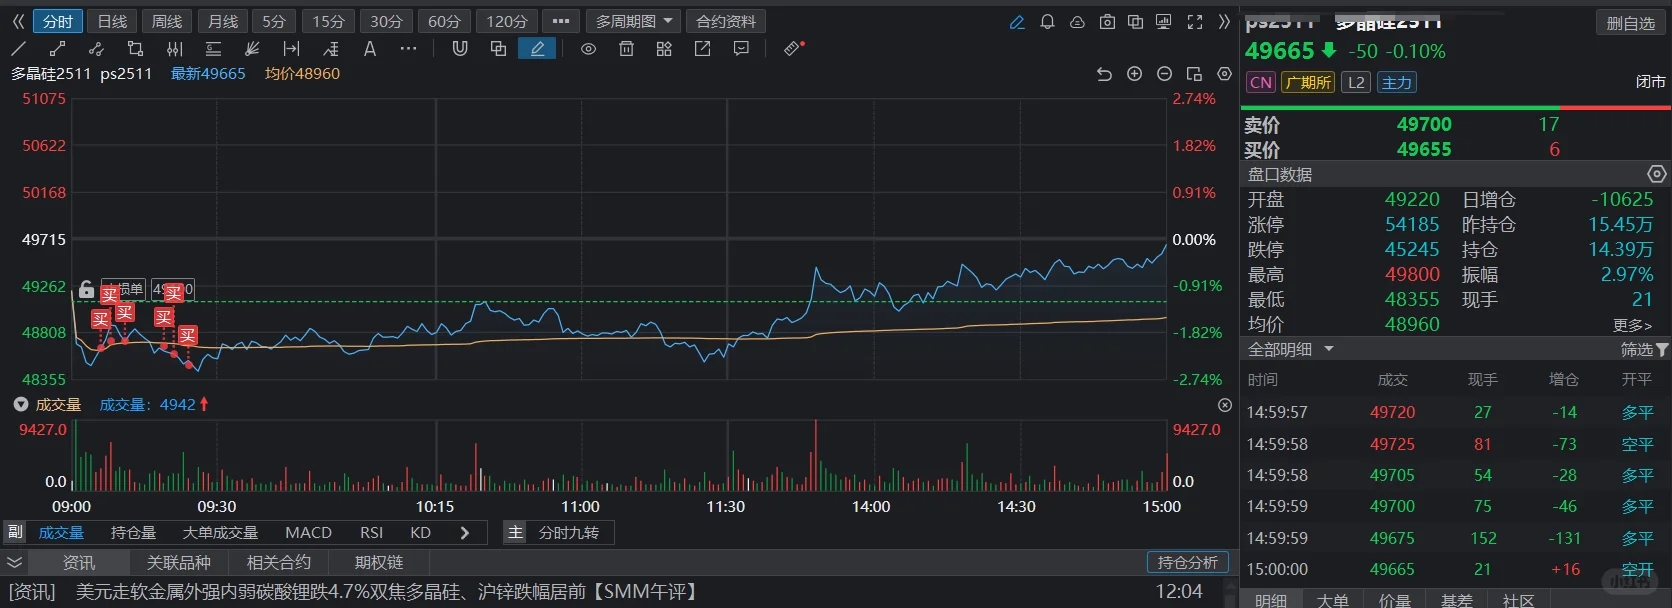Expand right panel with double chevron
This screenshot has width=1672, height=608.
tap(1224, 21)
